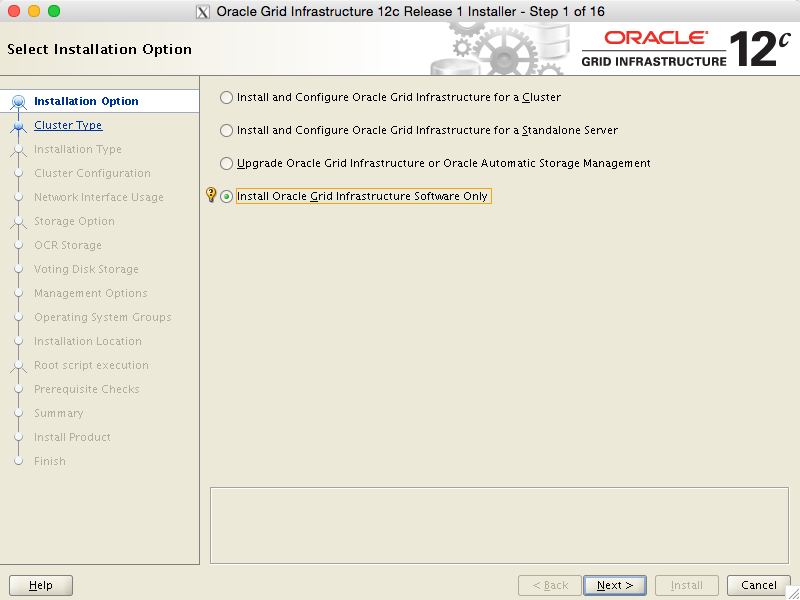The height and width of the screenshot is (600, 800).
Task: Click the lightbulb hint icon beside selected option
Action: pyautogui.click(x=210, y=195)
